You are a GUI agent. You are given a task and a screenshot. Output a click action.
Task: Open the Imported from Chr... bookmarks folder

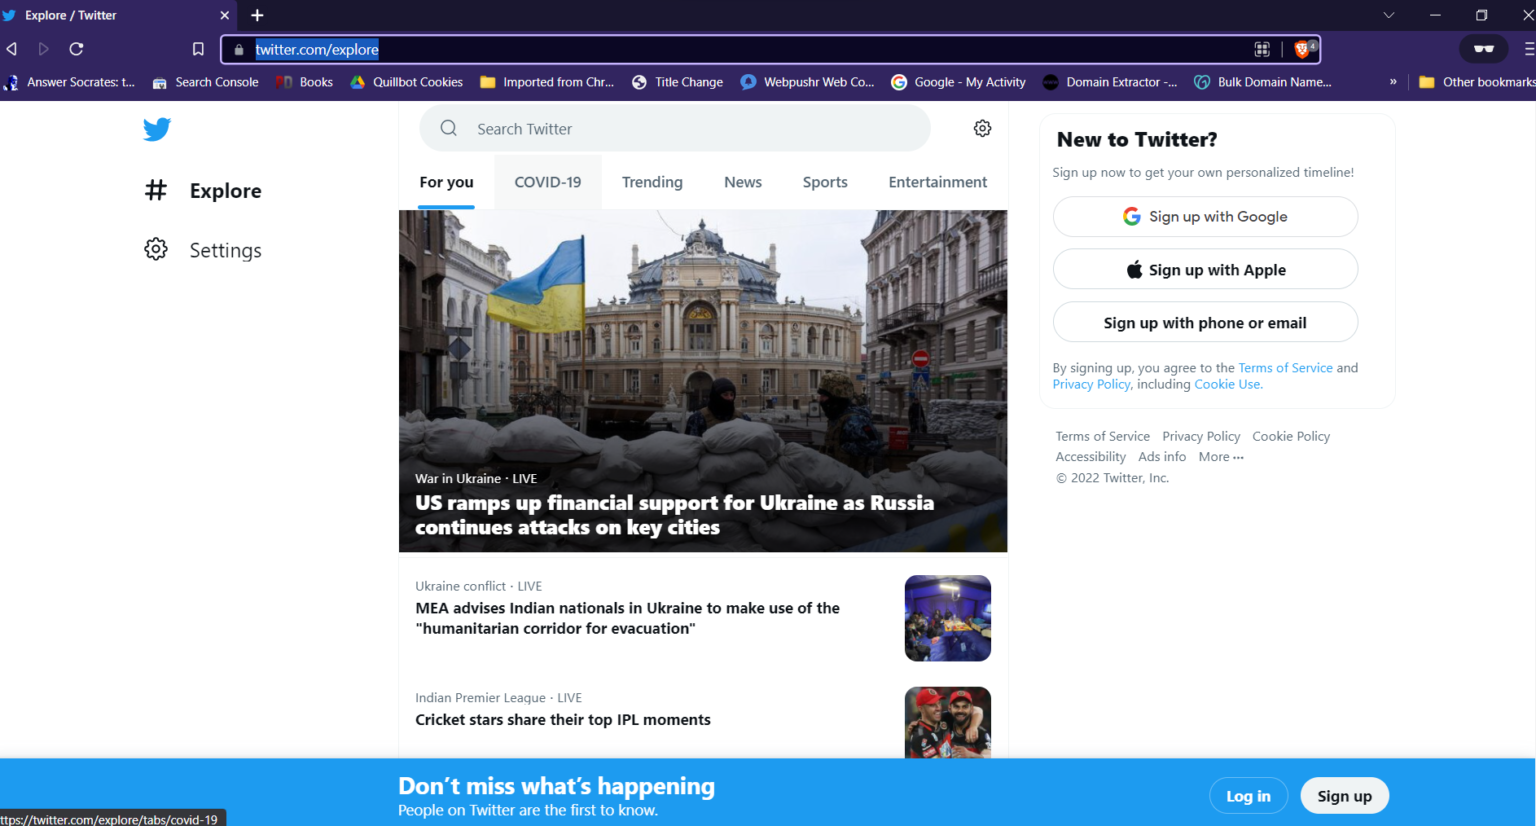coord(547,82)
